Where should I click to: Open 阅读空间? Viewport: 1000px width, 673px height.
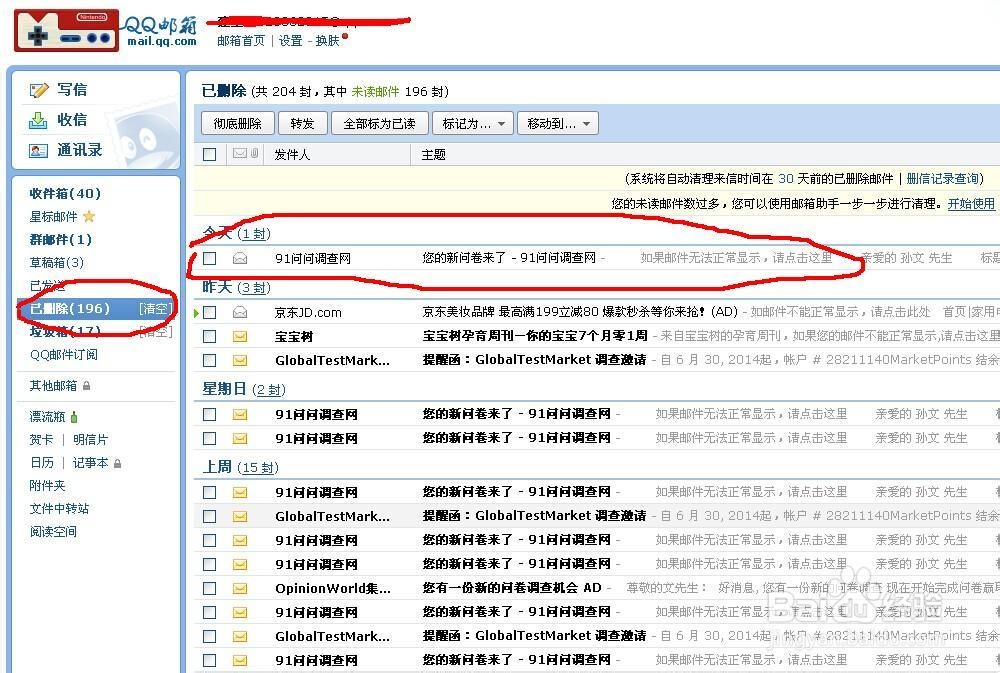[x=53, y=531]
